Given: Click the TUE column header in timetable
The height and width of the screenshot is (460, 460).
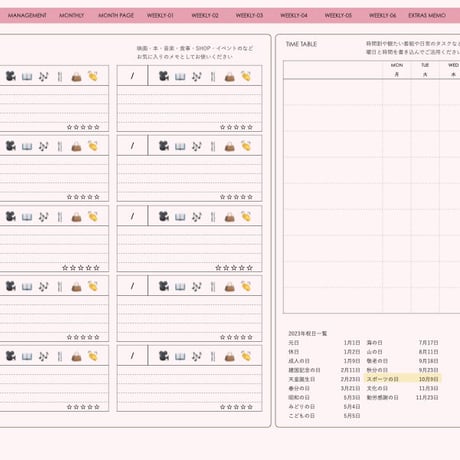Looking at the screenshot, I should coord(425,70).
